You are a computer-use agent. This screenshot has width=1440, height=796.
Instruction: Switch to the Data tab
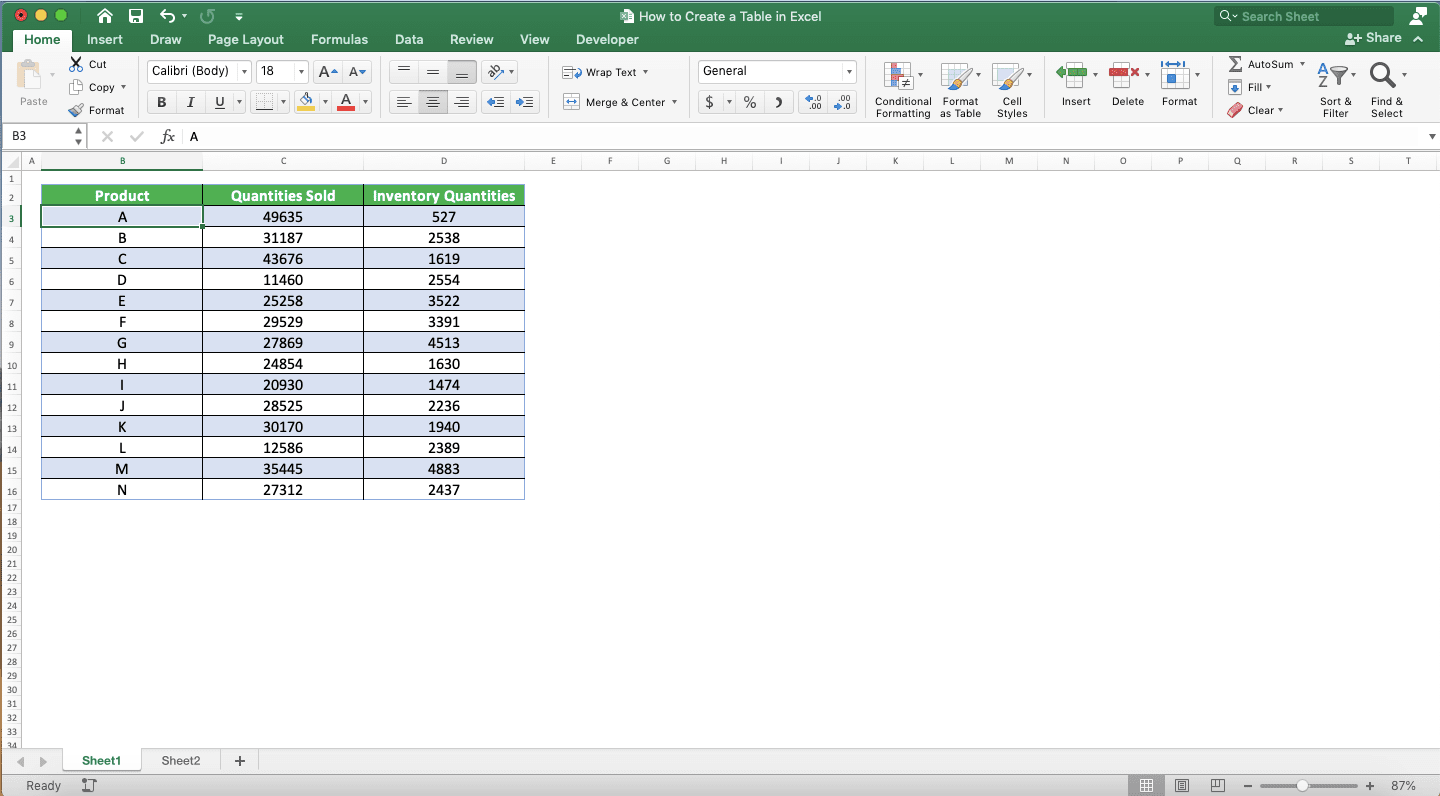(x=409, y=39)
